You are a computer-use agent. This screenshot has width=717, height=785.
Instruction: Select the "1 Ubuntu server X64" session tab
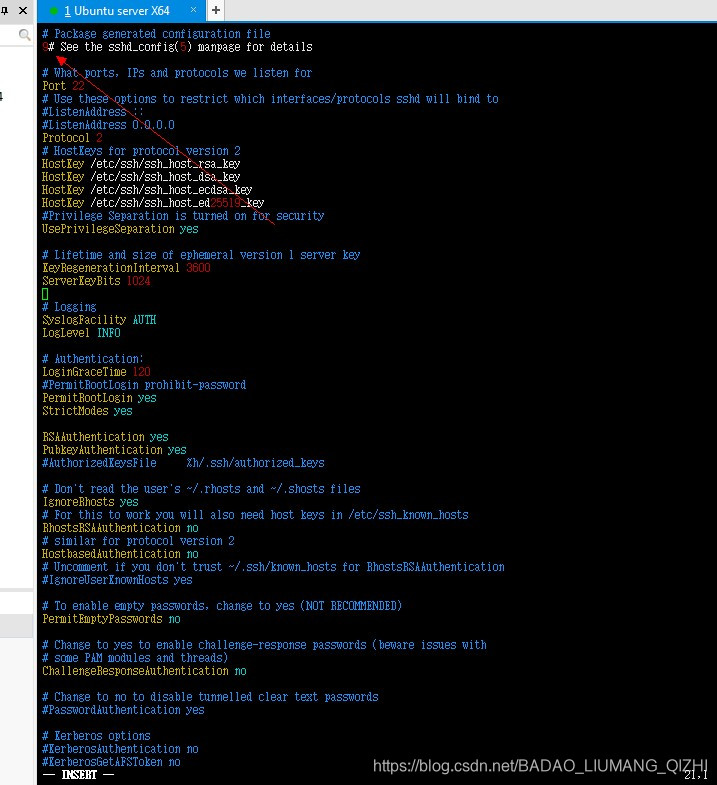tap(121, 11)
